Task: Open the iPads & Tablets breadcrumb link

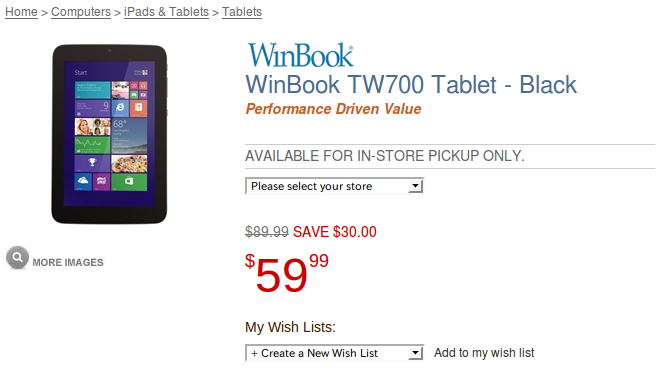Action: tap(167, 12)
